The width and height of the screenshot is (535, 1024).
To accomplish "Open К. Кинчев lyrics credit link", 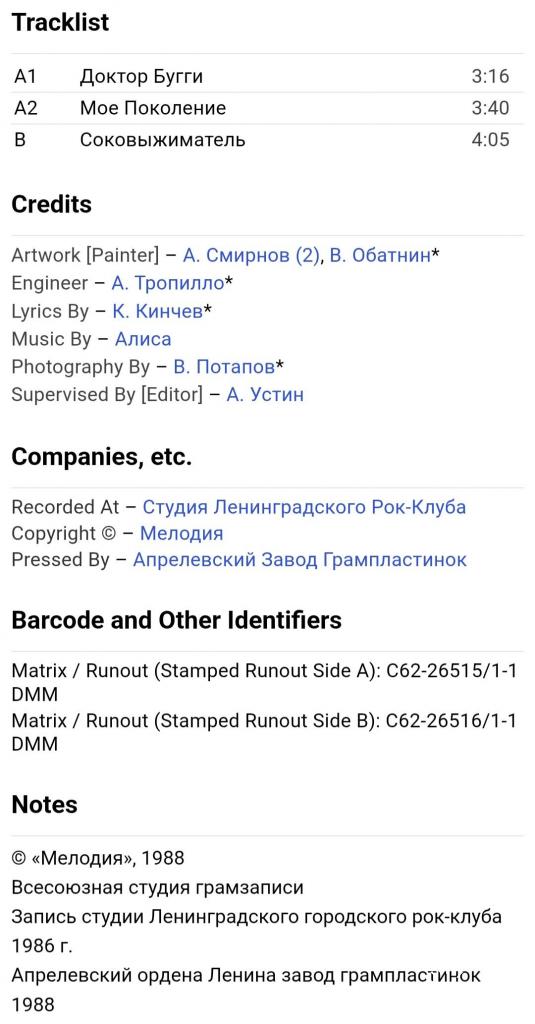I will pos(157,312).
